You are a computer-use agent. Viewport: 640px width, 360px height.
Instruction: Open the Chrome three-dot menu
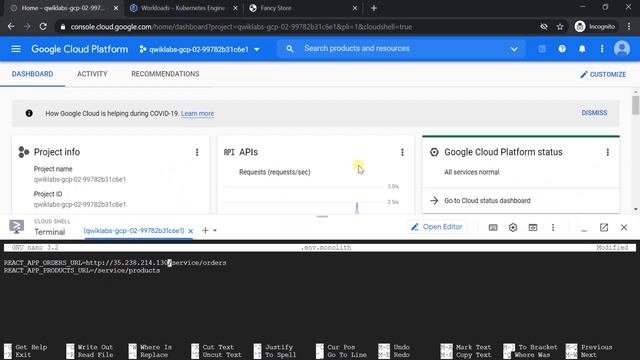[629, 27]
